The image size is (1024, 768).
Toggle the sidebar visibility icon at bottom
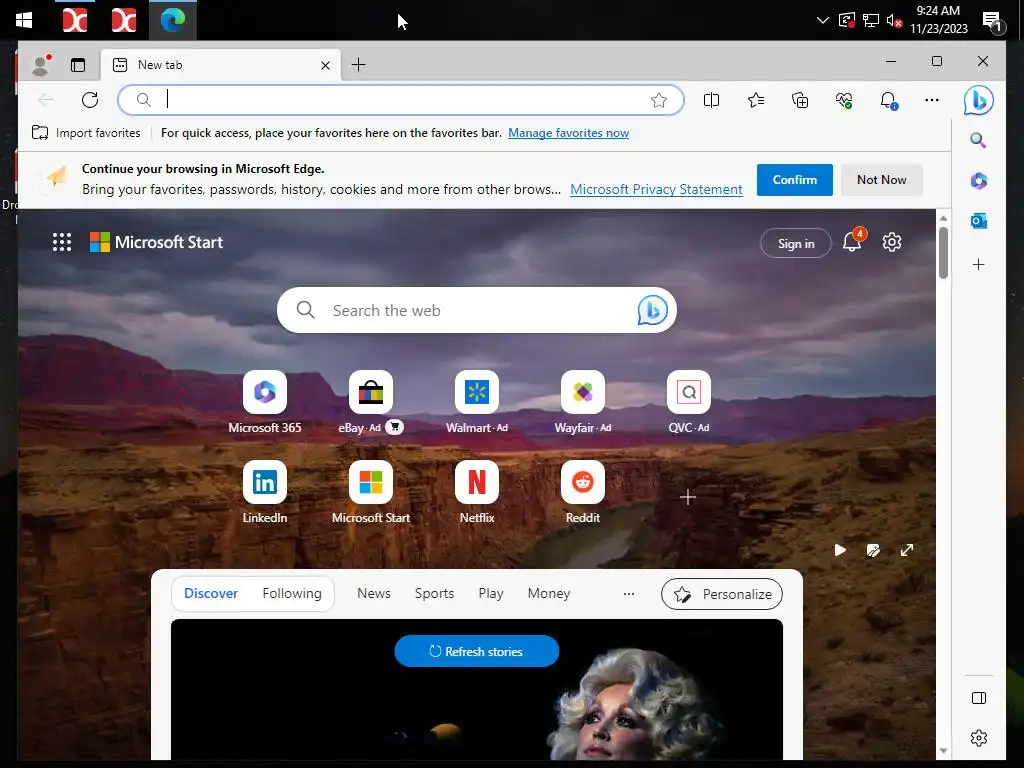[978, 698]
